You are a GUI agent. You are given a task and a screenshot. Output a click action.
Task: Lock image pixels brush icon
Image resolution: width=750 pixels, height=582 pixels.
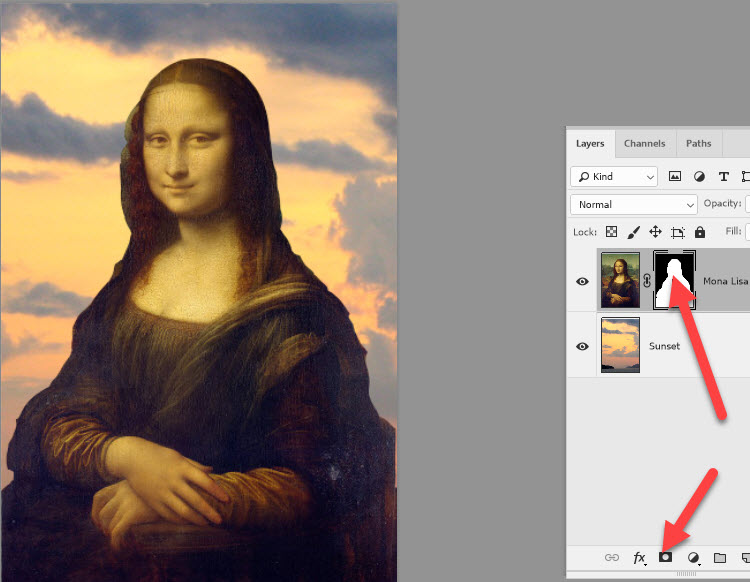click(633, 232)
